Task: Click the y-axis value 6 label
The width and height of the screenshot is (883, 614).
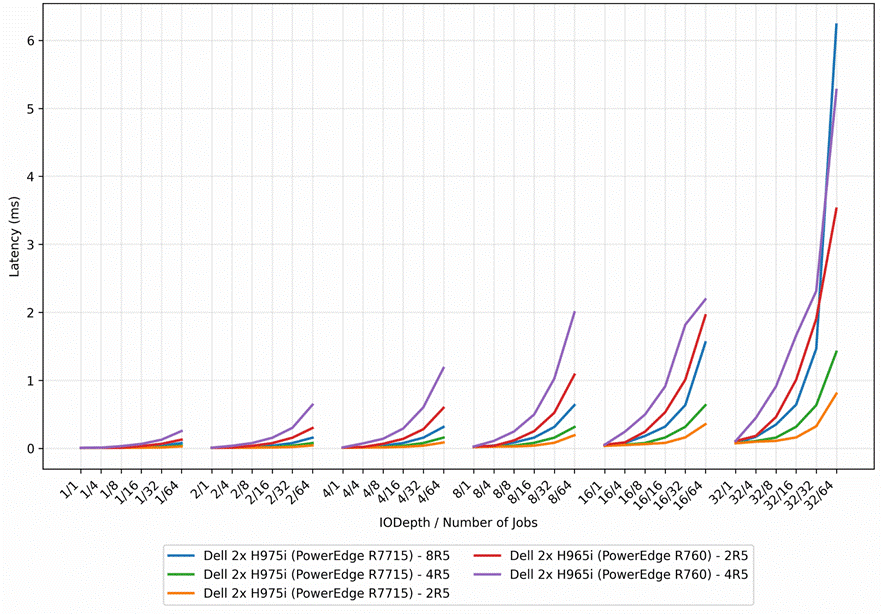Action: point(32,41)
